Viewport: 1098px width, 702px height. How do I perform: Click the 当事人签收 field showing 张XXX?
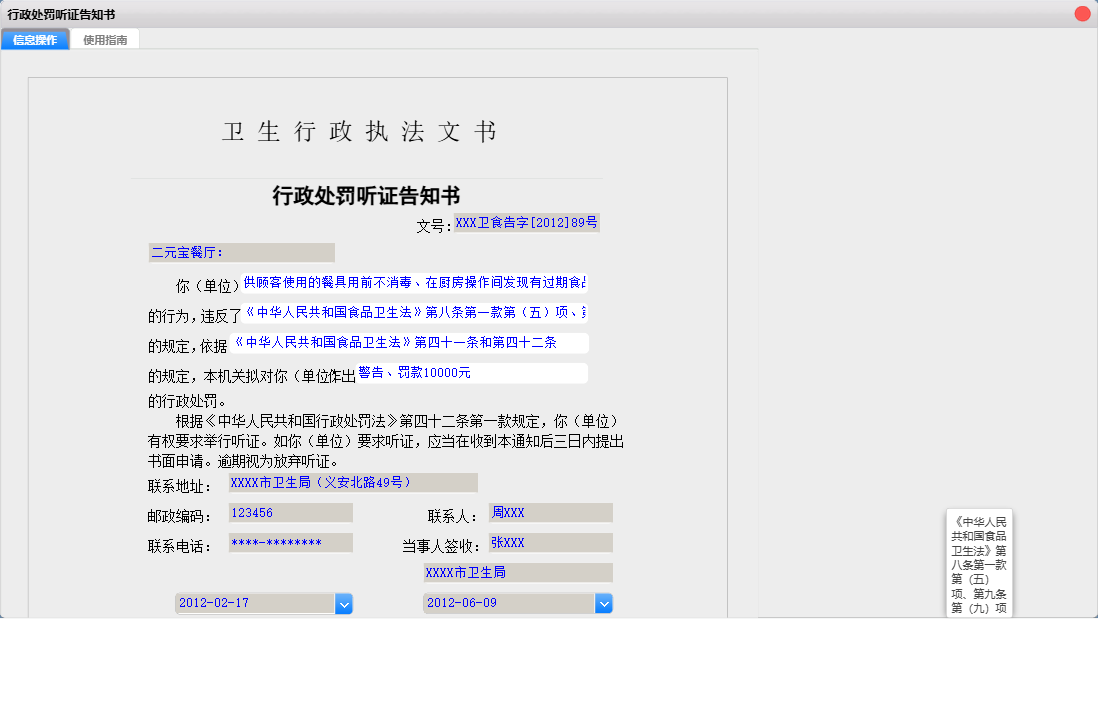coord(550,542)
